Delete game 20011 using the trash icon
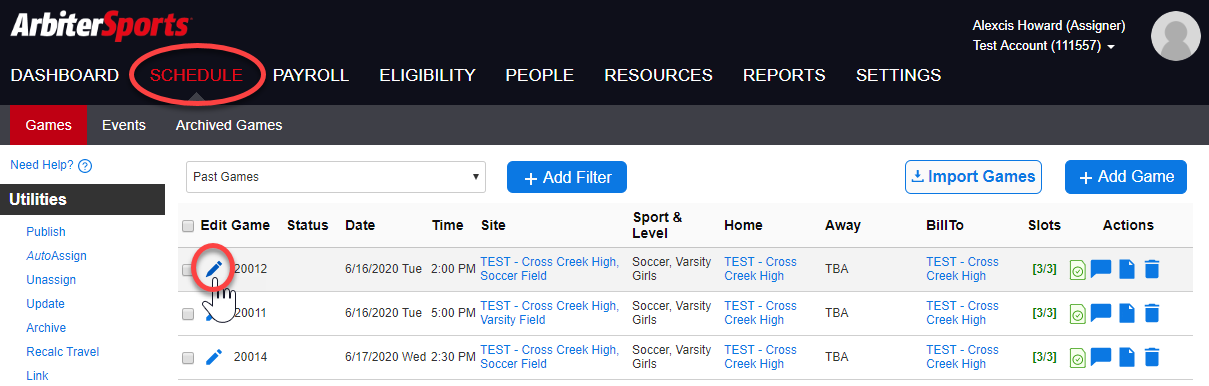This screenshot has width=1209, height=386. click(x=1152, y=313)
